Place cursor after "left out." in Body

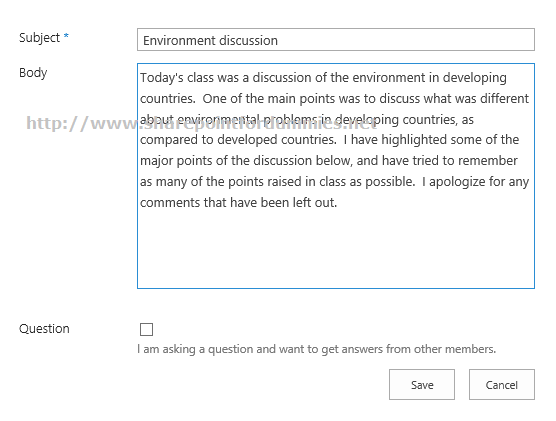click(x=338, y=203)
